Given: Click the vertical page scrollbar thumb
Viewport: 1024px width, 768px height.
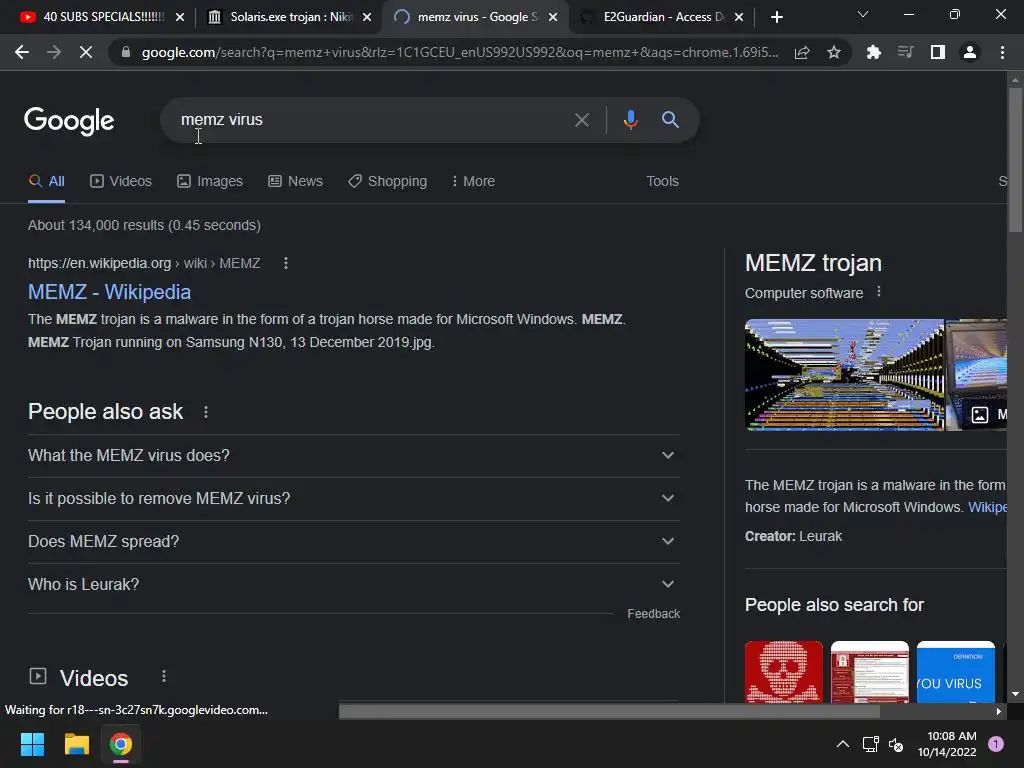Looking at the screenshot, I should pos(1015,159).
